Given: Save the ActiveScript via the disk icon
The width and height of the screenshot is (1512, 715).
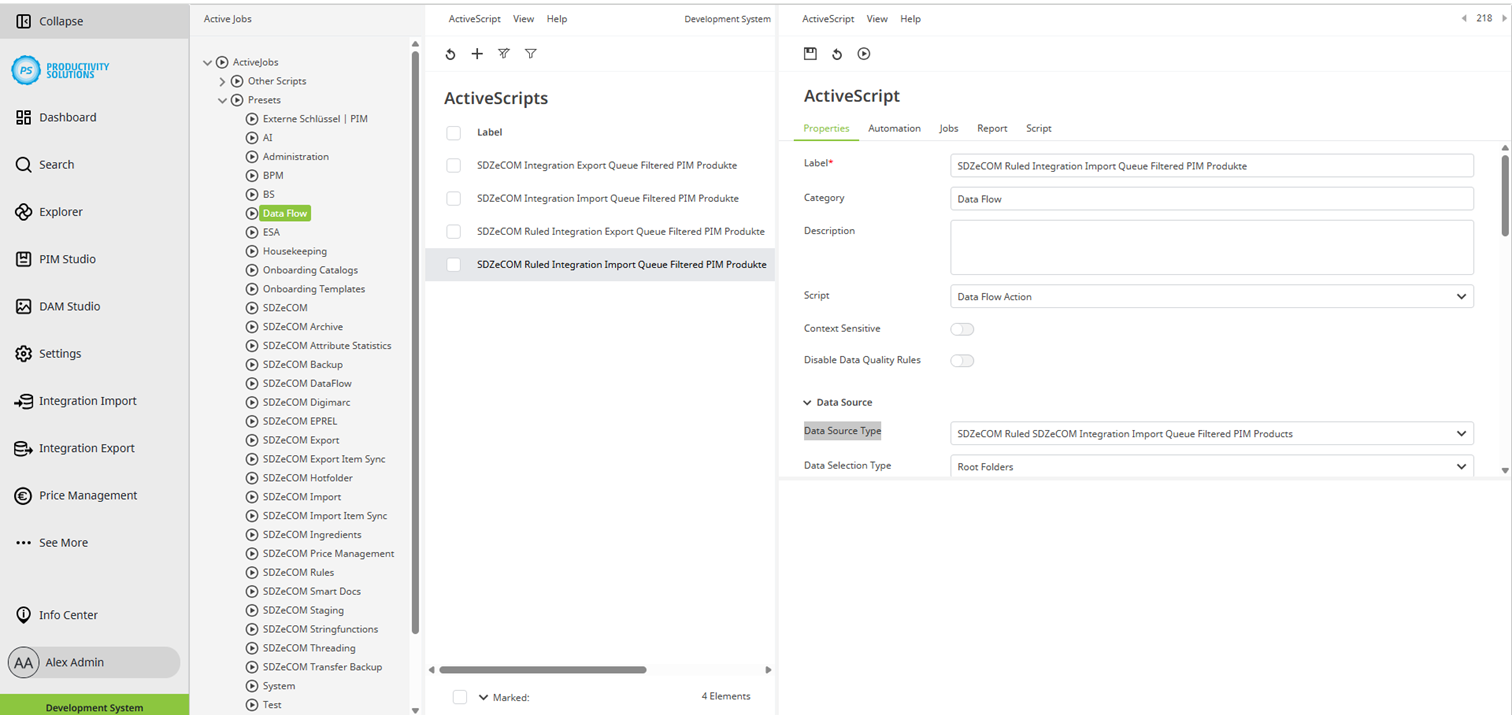Looking at the screenshot, I should tap(810, 53).
